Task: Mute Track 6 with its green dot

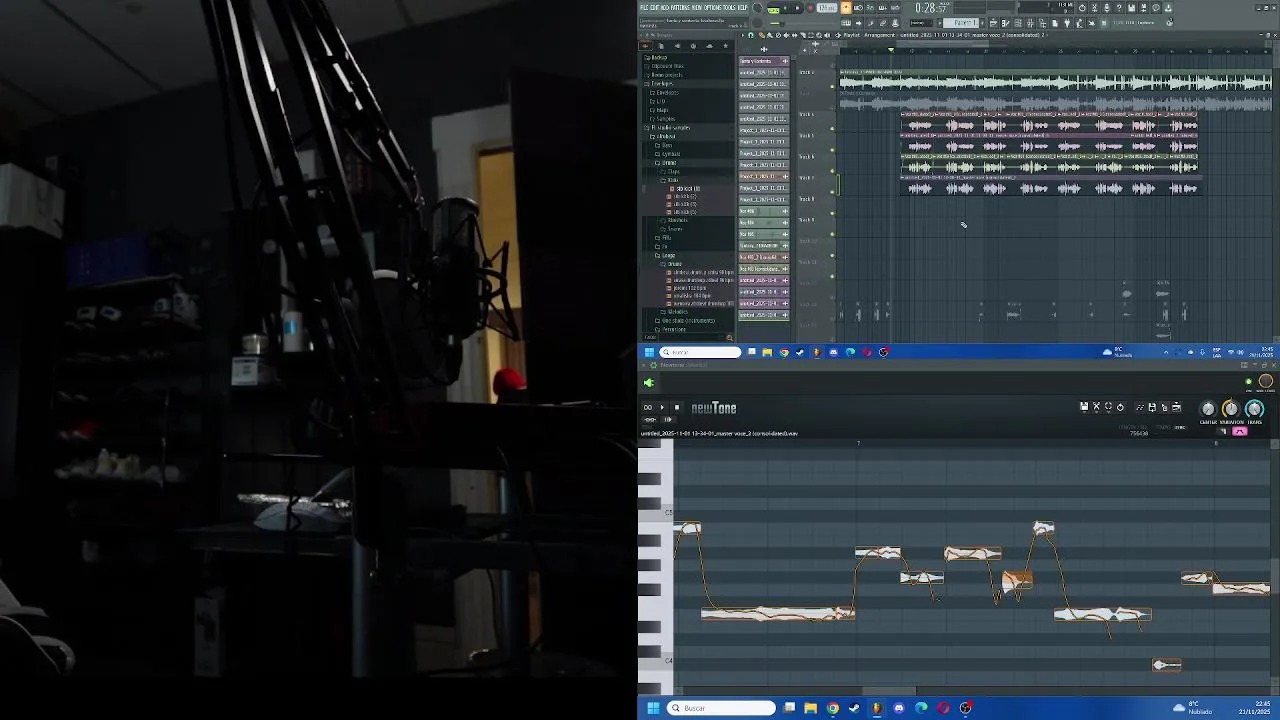Action: [832, 171]
